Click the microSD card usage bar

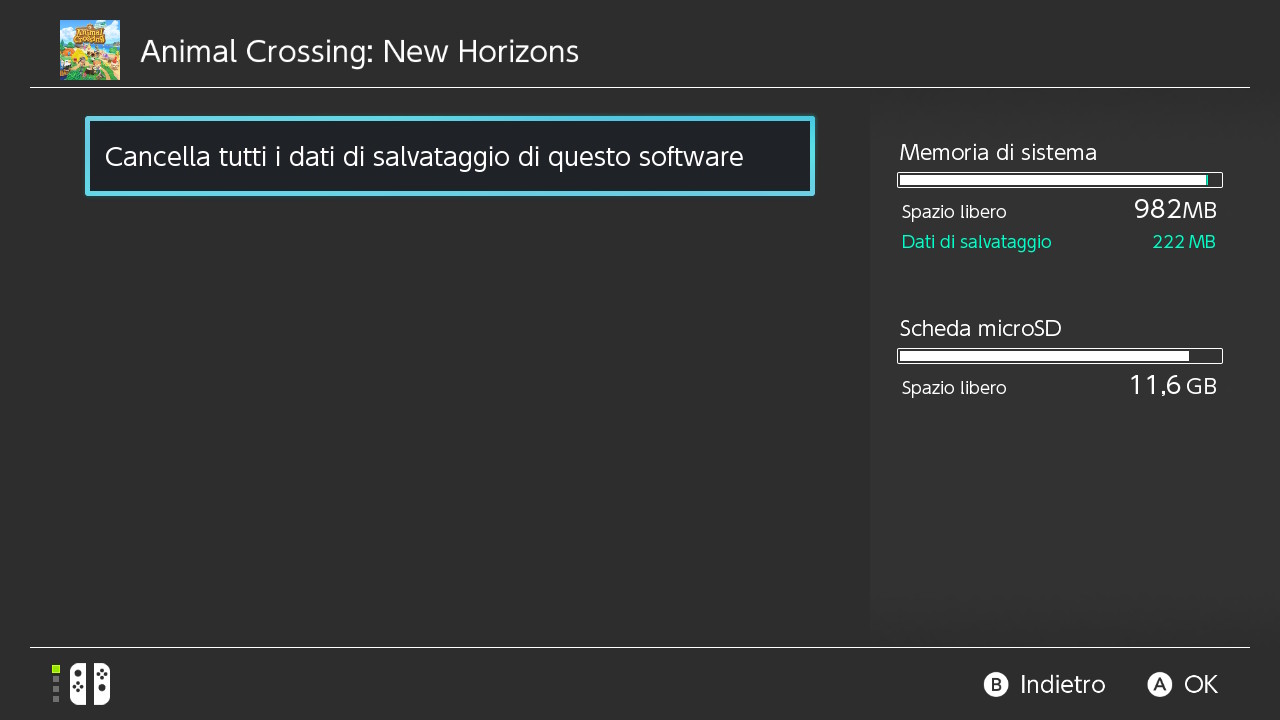(x=1060, y=356)
